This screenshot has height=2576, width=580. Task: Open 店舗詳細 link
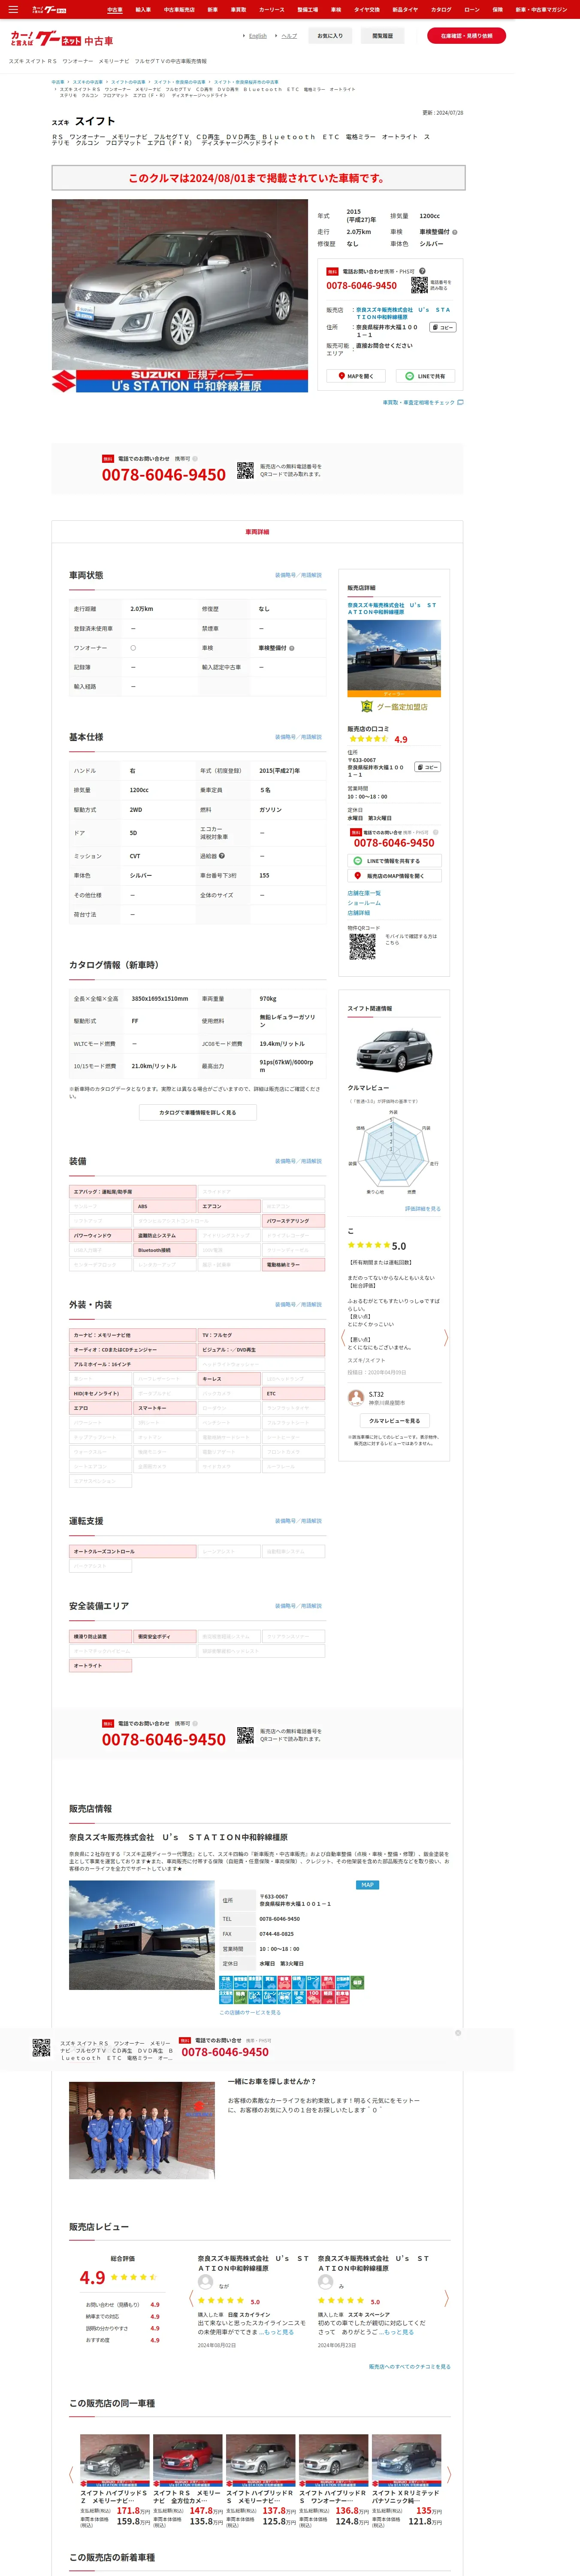click(x=358, y=913)
